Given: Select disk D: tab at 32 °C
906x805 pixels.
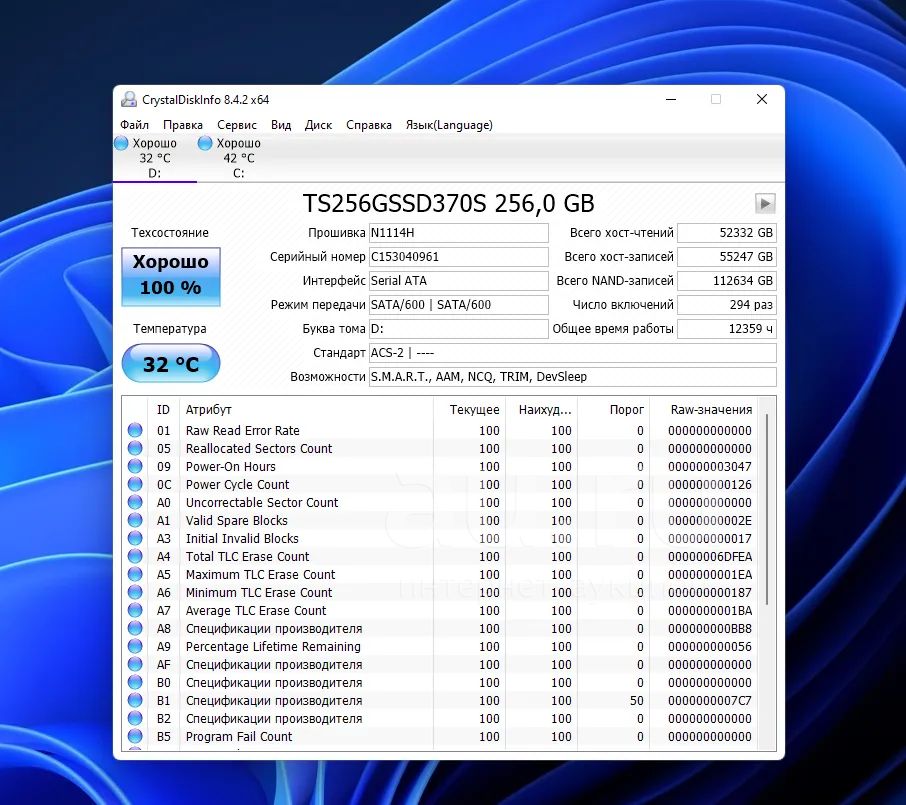Looking at the screenshot, I should coord(154,158).
